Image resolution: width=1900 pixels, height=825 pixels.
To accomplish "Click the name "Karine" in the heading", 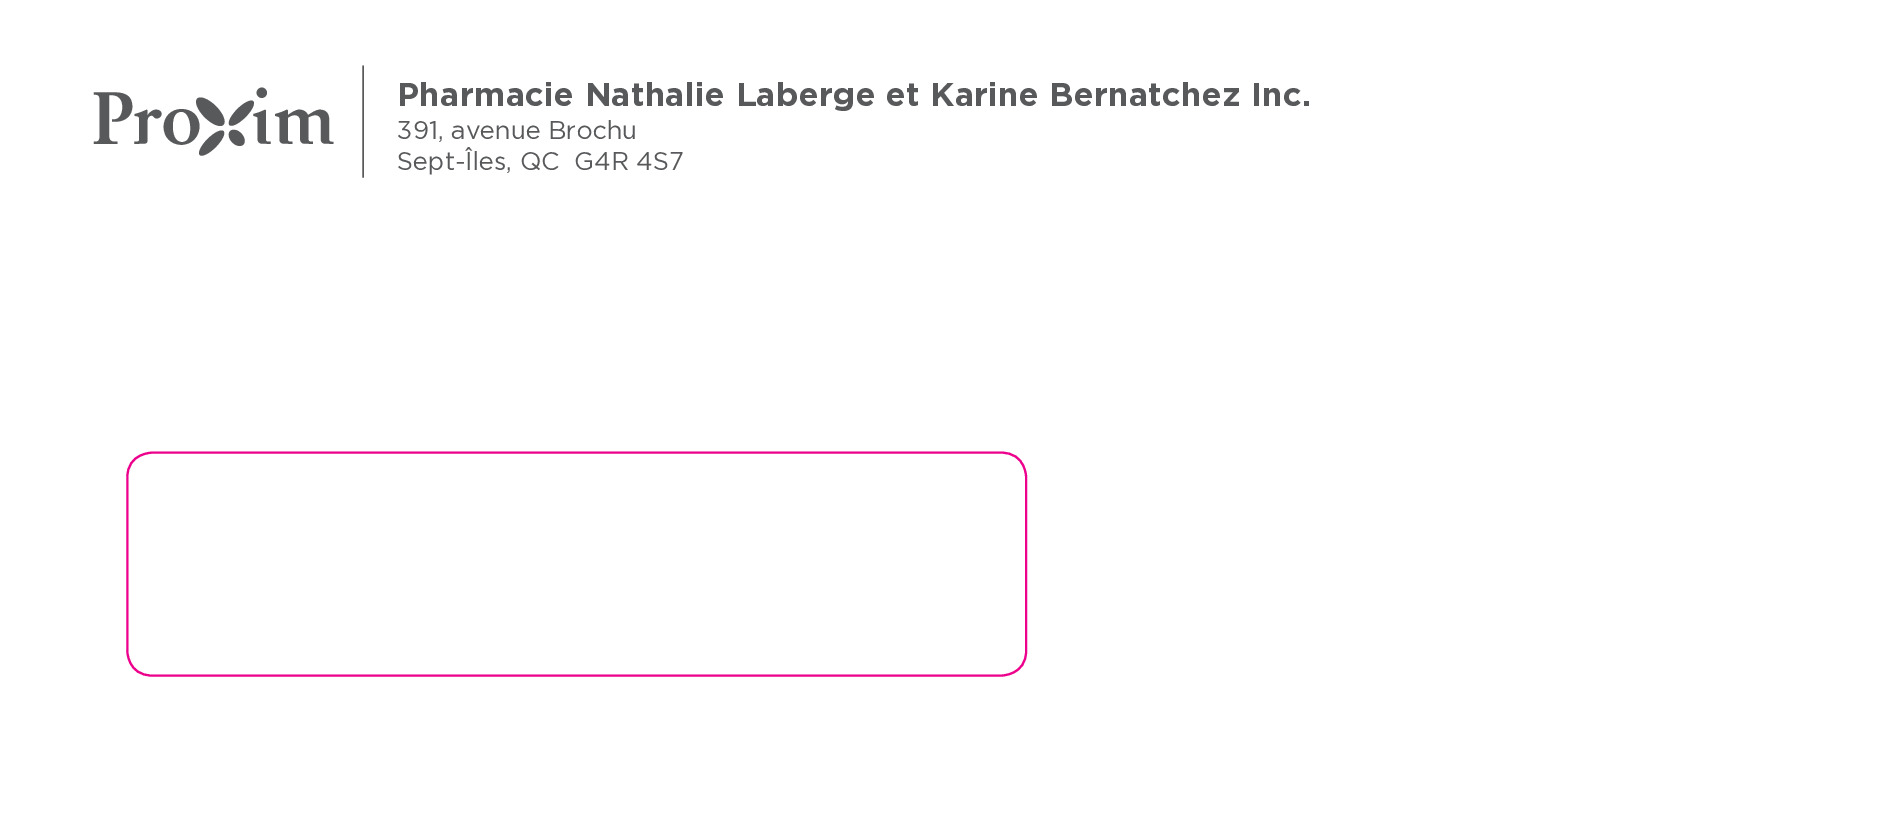I will pos(984,95).
